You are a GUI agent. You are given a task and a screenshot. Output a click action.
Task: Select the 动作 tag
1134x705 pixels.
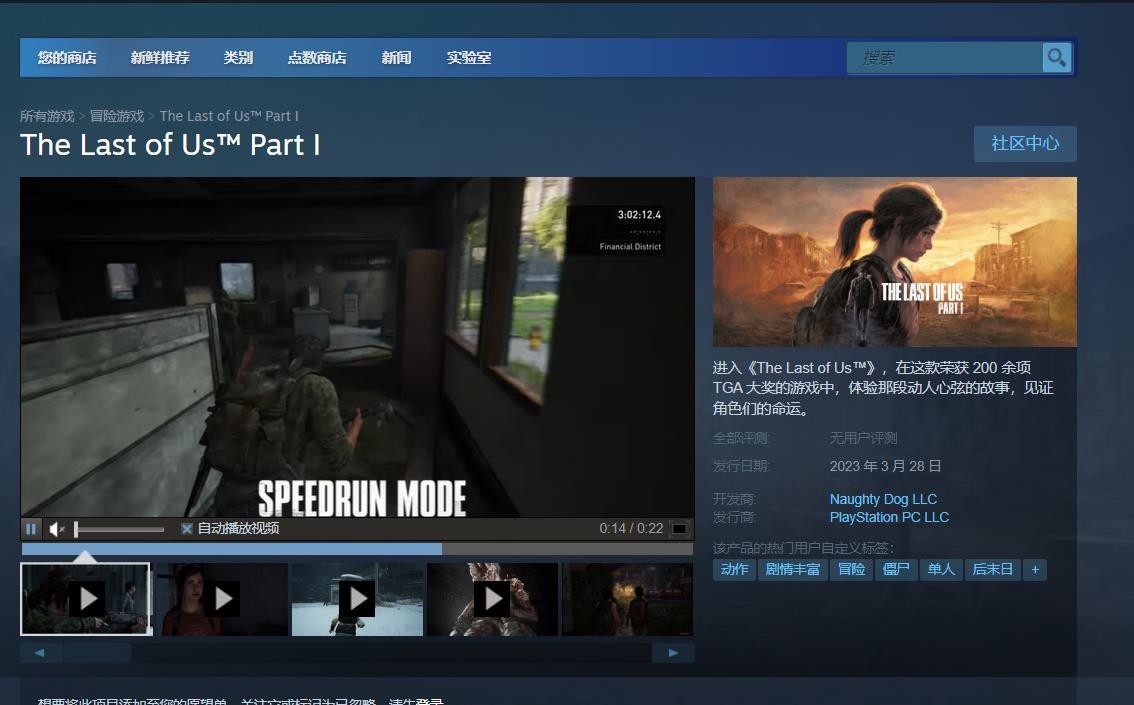tap(734, 570)
